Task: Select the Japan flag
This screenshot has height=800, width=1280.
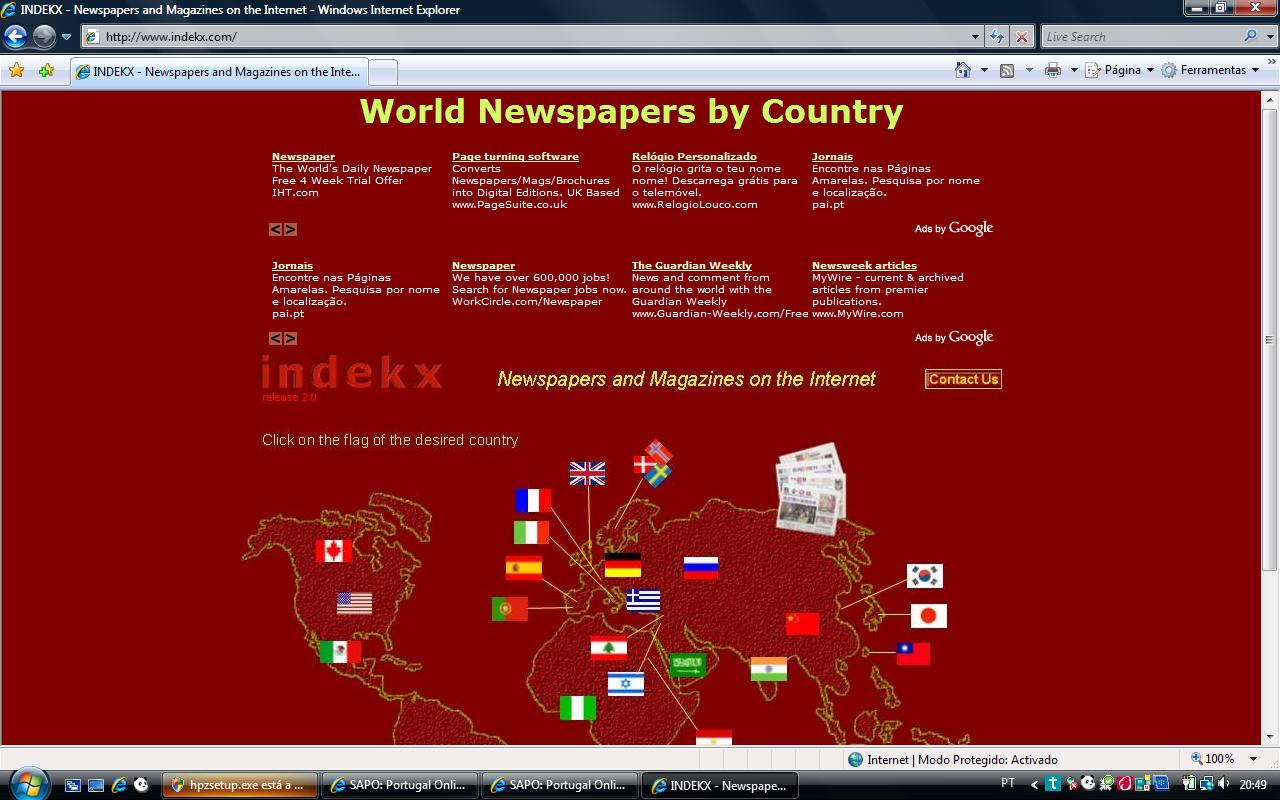Action: coord(928,616)
